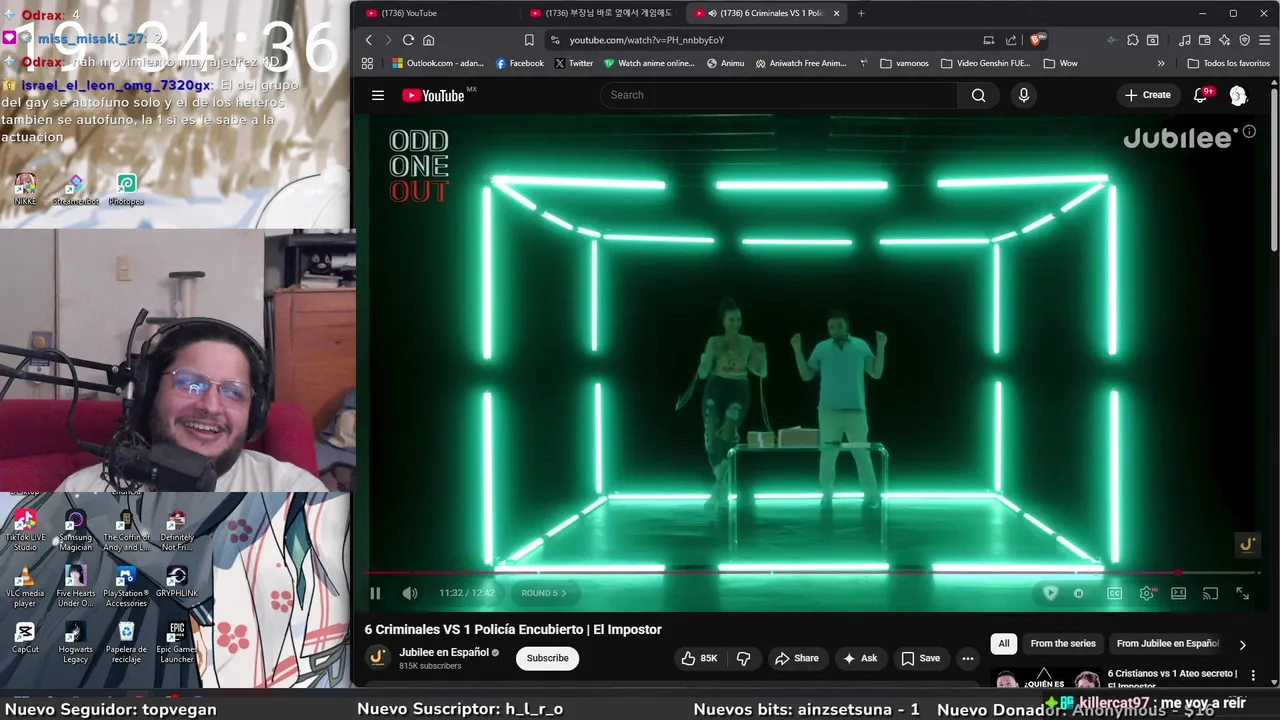Enter fullscreen mode in the player
This screenshot has height=720, width=1280.
tap(1242, 593)
